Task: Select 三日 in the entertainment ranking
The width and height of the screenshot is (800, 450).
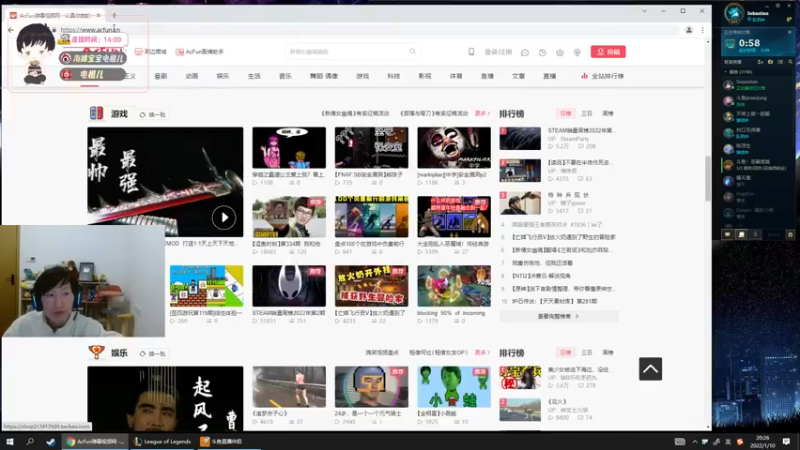Action: (587, 353)
